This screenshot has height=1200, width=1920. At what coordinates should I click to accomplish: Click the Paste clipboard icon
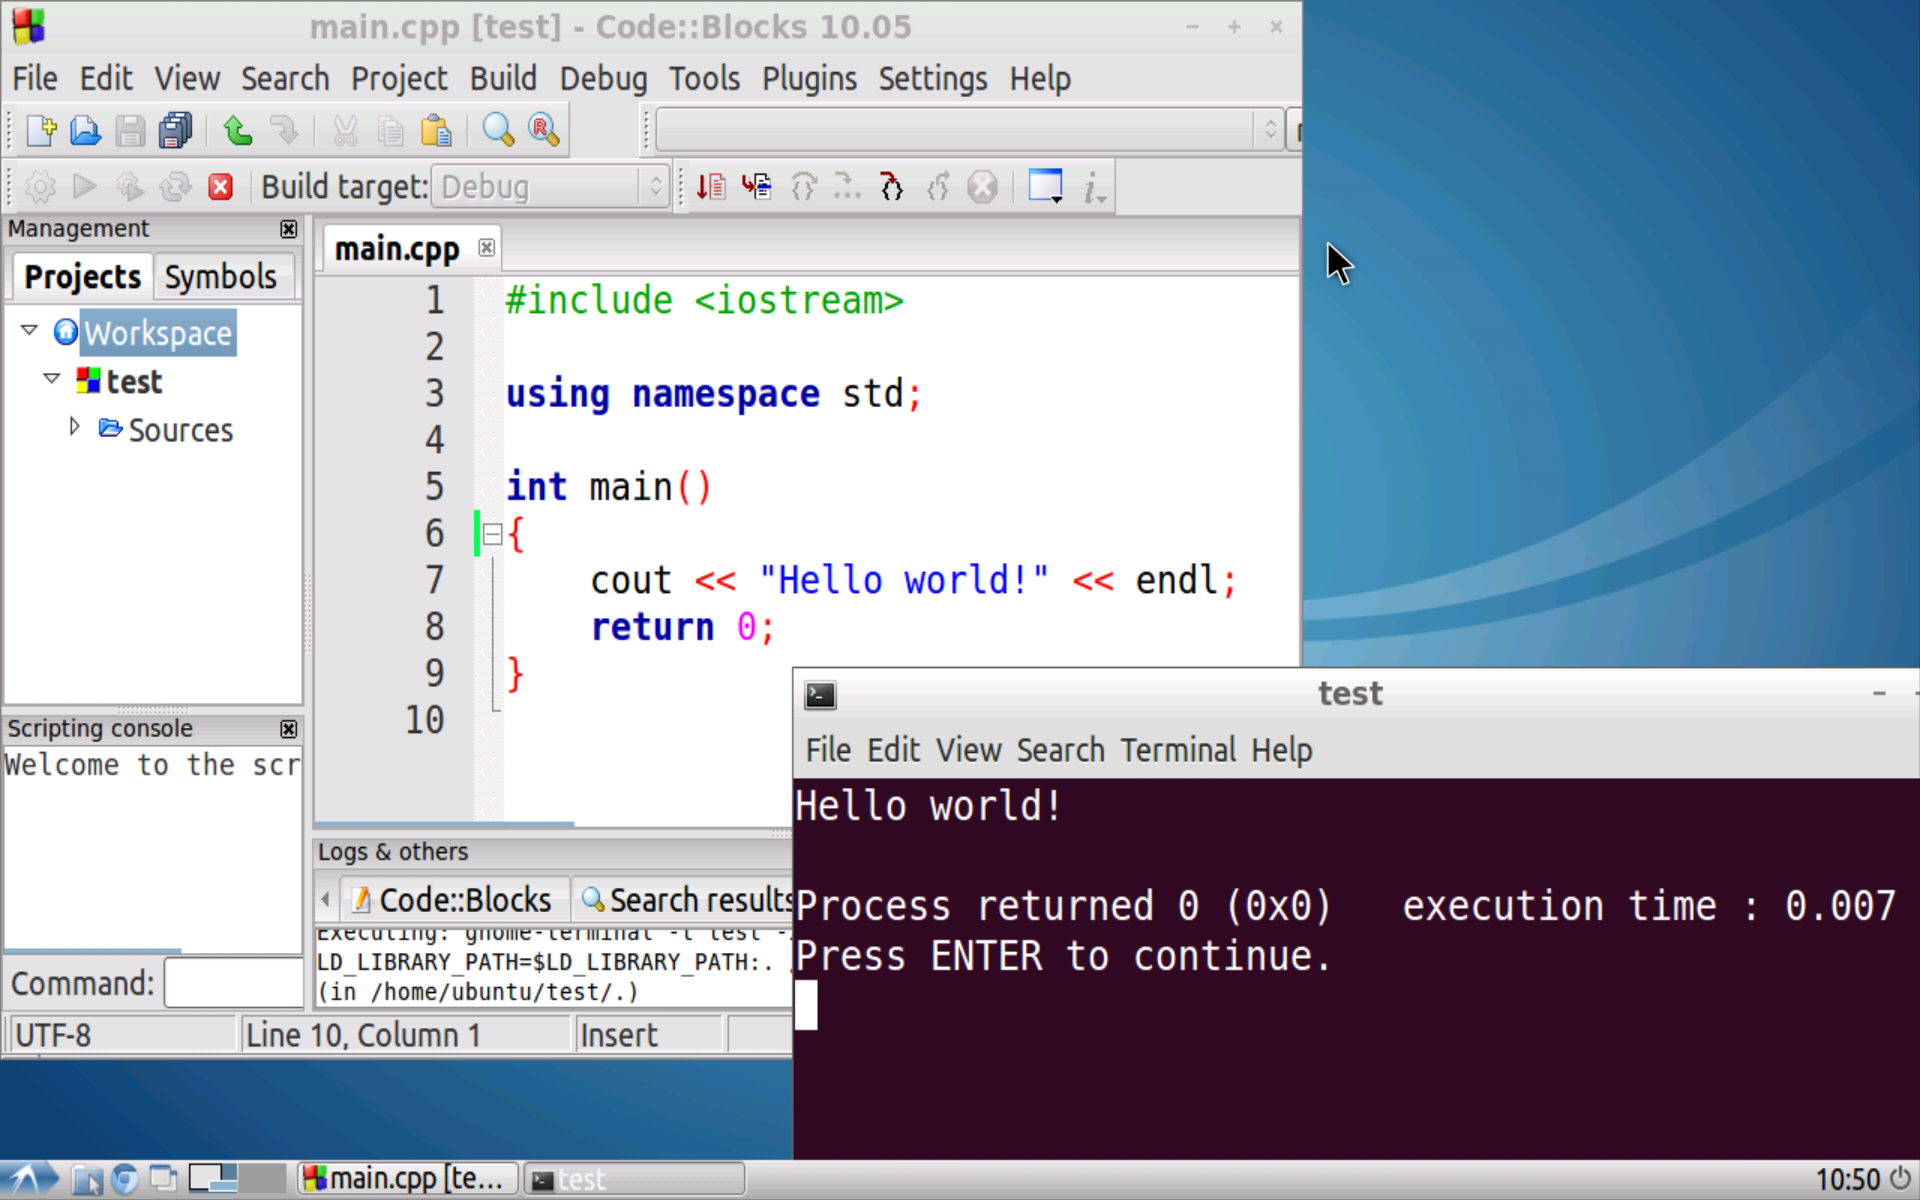436,131
